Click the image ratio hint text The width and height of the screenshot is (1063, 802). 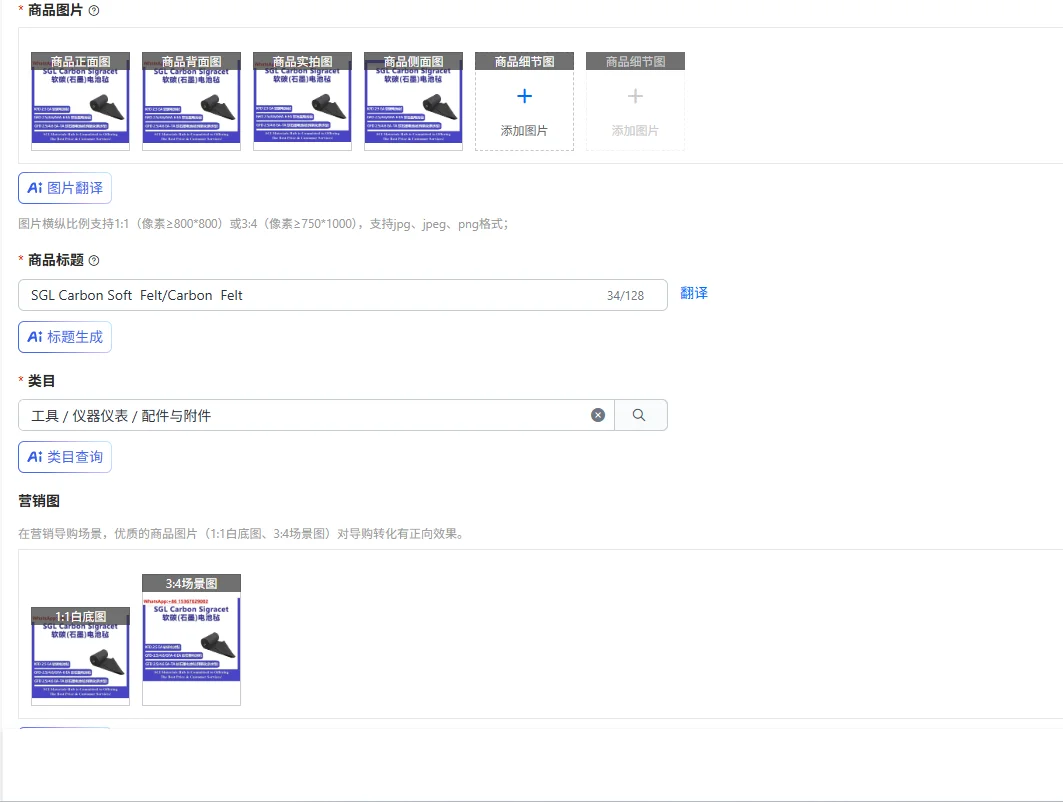(x=263, y=224)
